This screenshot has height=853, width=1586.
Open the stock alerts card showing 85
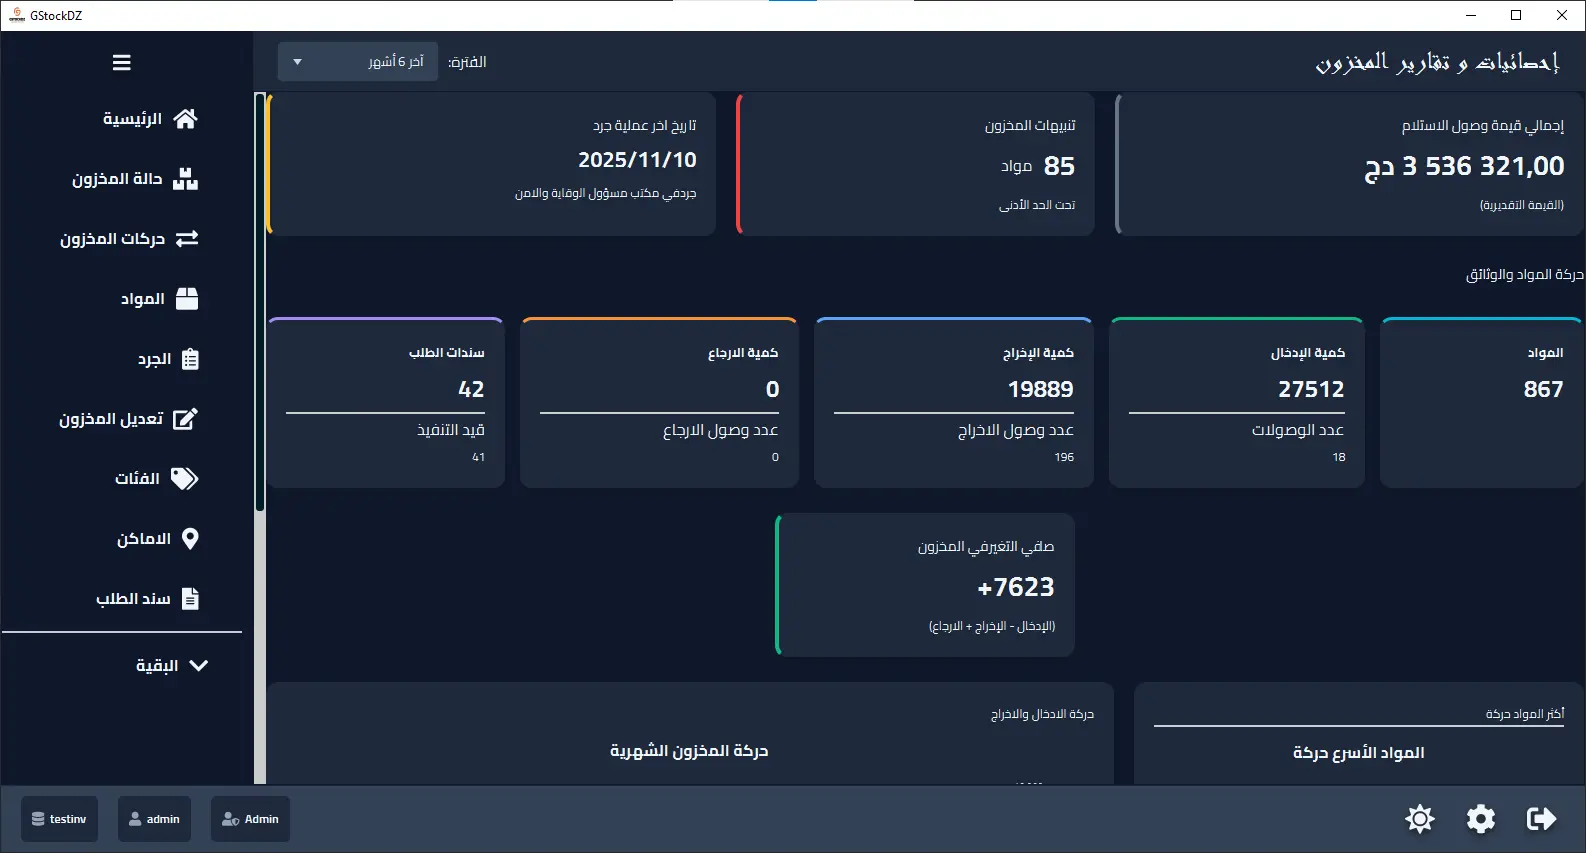(915, 165)
